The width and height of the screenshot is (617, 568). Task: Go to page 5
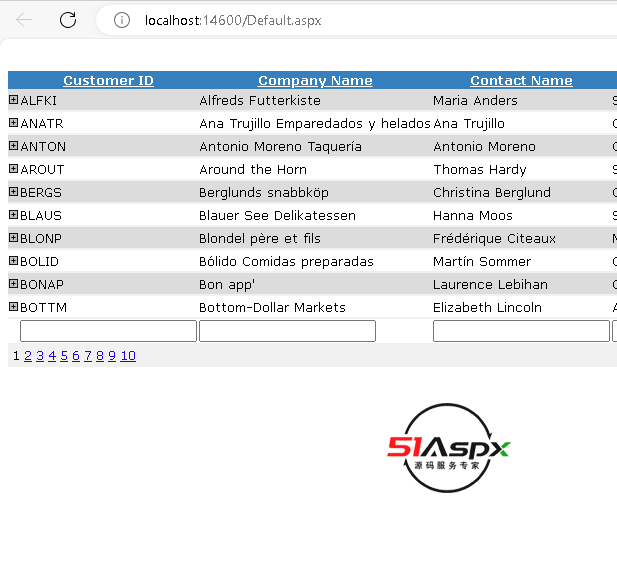(64, 356)
